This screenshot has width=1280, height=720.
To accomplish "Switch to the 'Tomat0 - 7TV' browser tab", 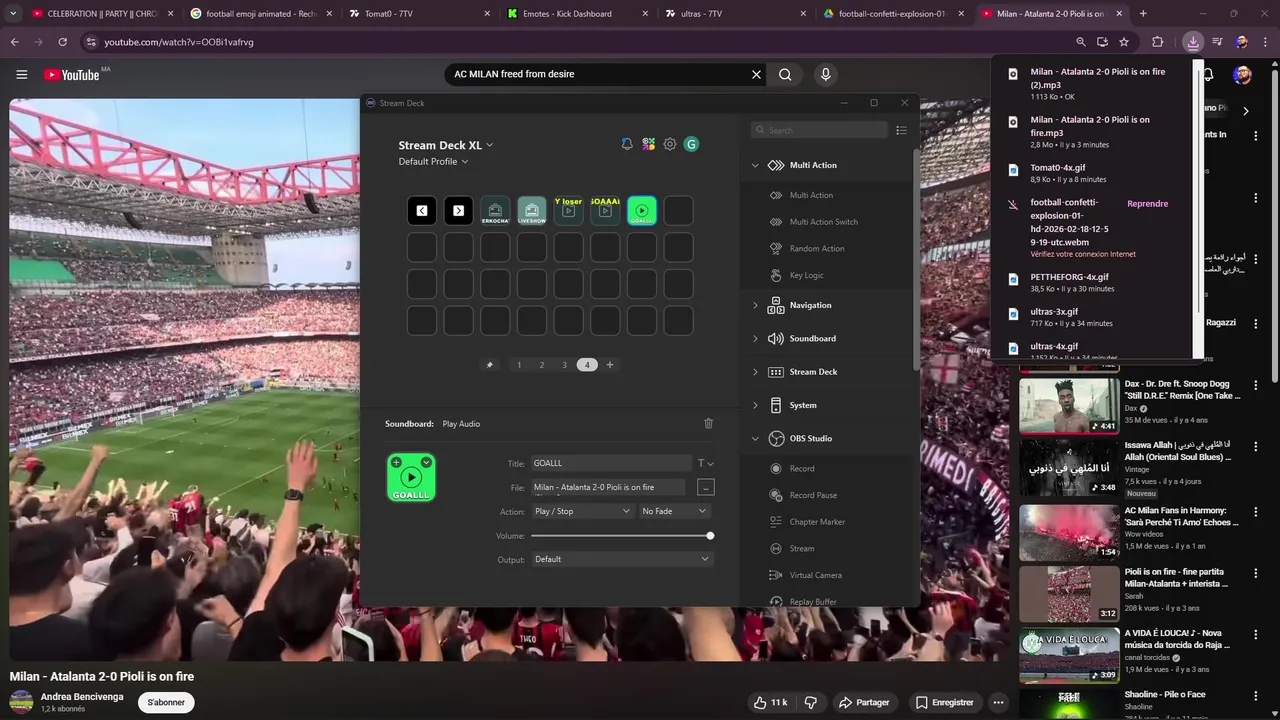I will [x=418, y=14].
